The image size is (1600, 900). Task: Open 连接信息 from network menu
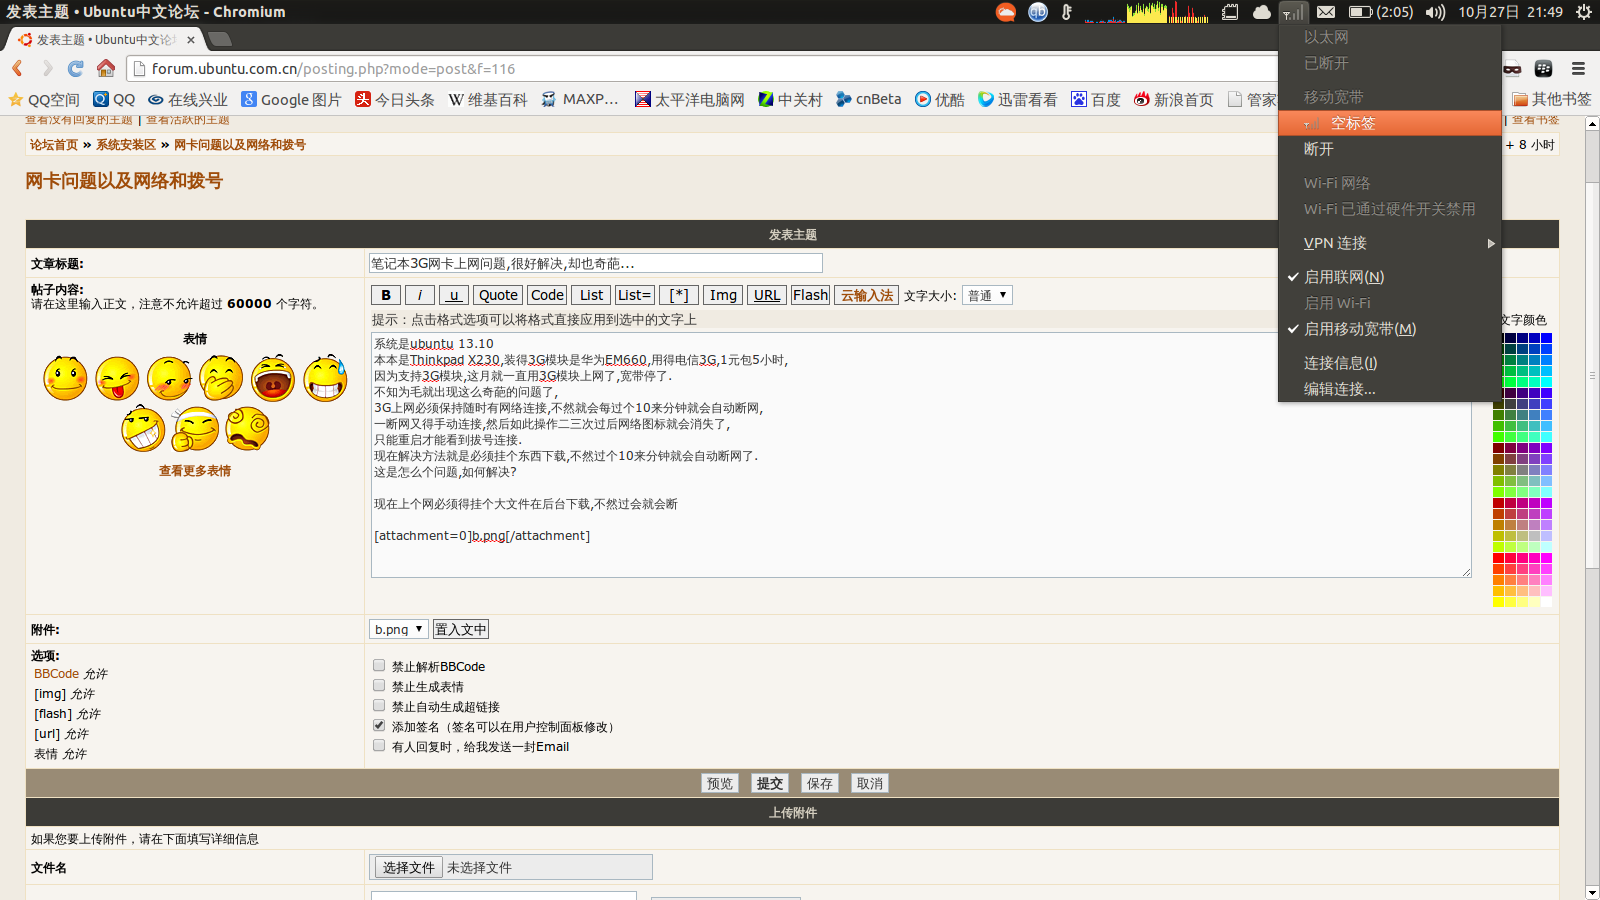[x=1390, y=363]
